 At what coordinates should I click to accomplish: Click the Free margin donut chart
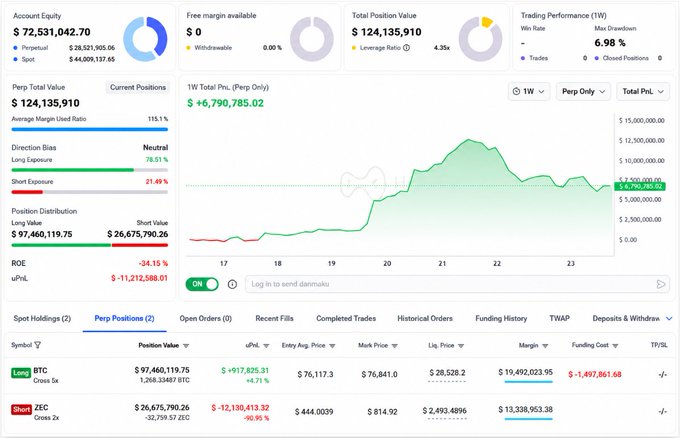click(x=312, y=39)
